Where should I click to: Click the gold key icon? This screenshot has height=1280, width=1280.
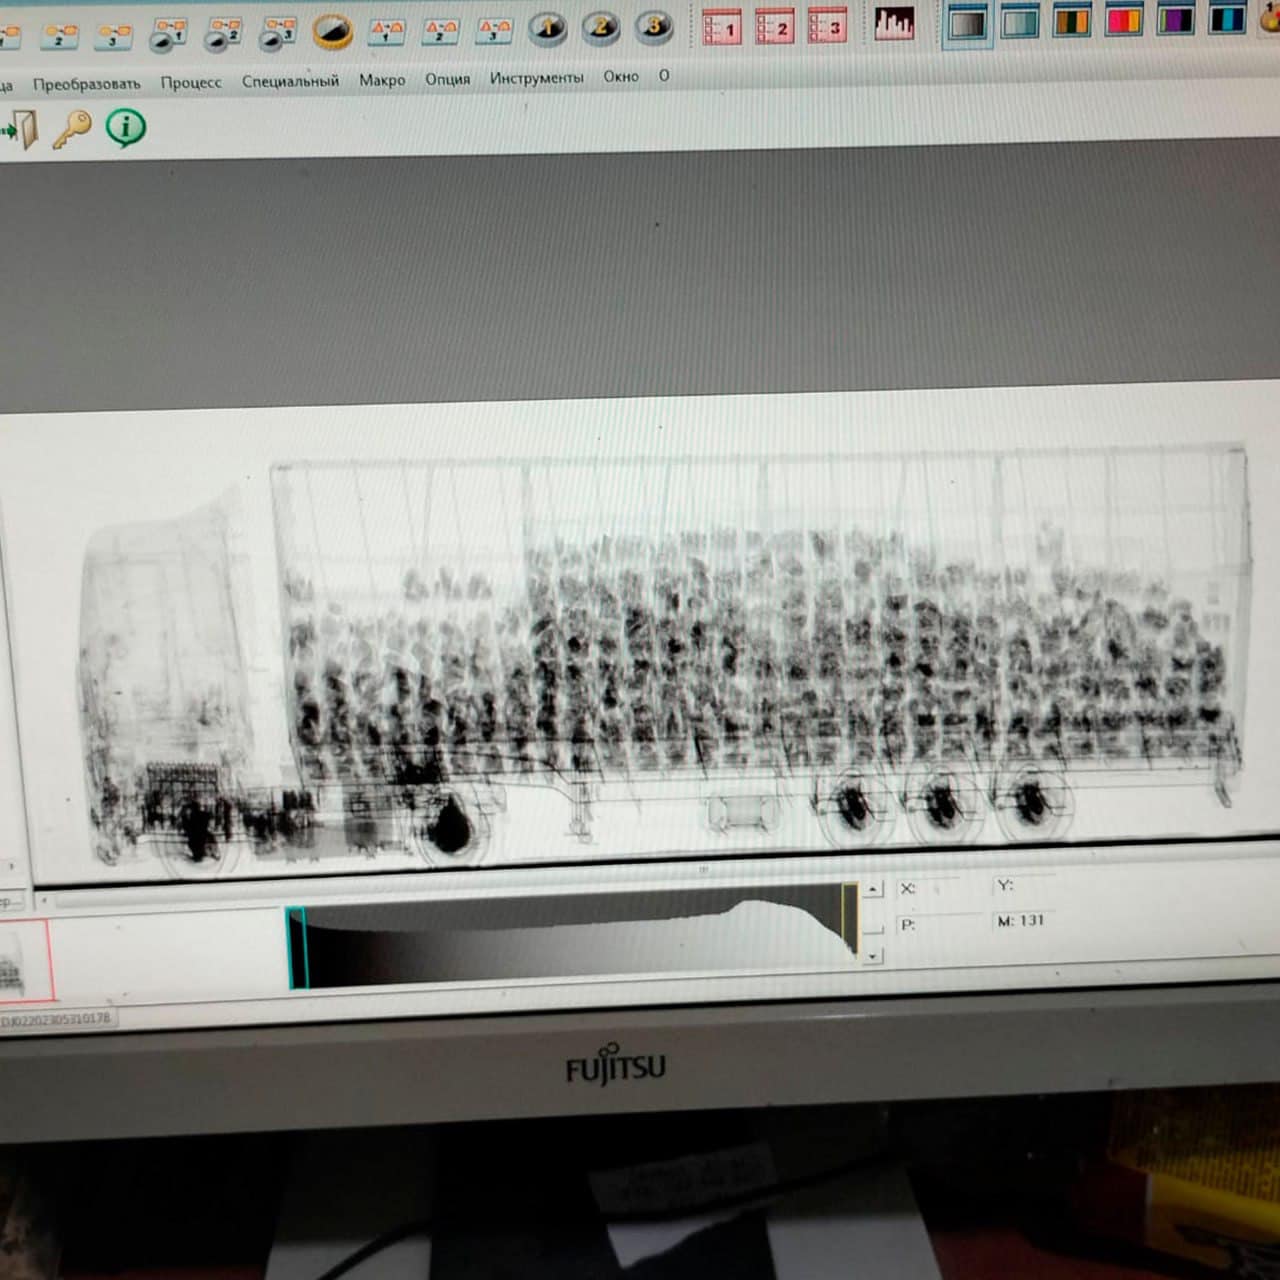71,129
